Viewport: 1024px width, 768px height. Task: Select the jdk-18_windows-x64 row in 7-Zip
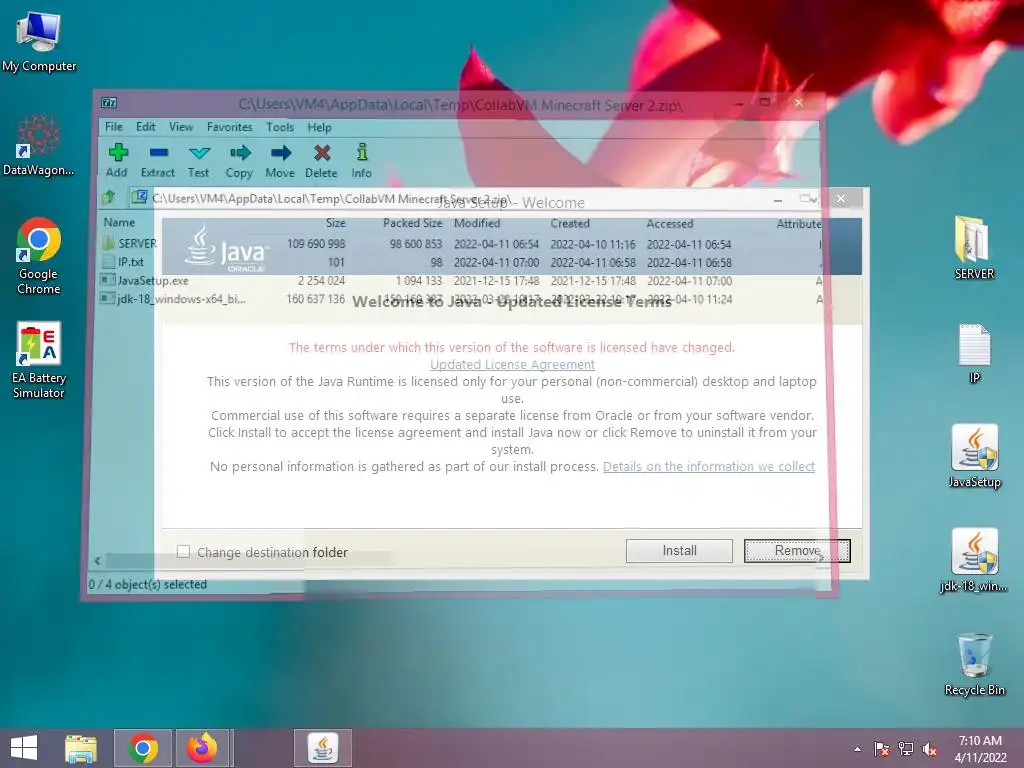pyautogui.click(x=460, y=298)
